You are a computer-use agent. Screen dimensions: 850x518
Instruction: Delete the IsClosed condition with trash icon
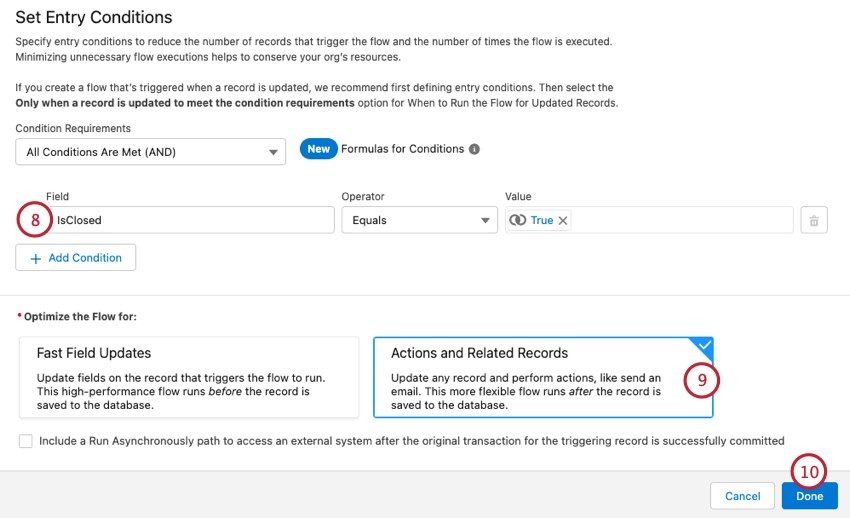[813, 220]
